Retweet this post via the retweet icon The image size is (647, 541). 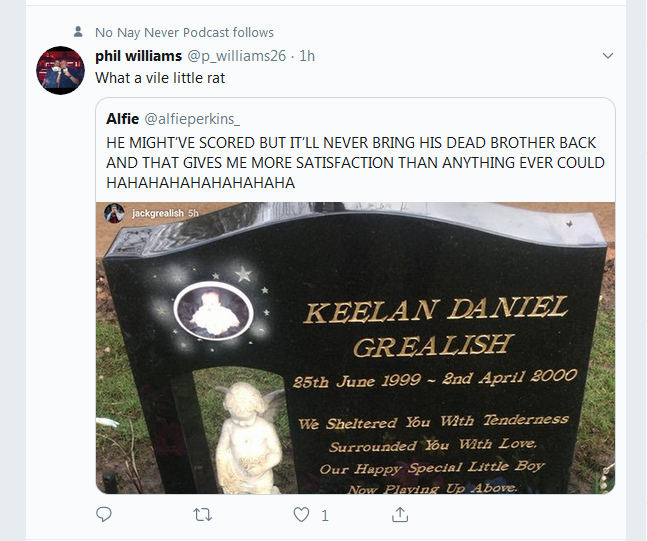(x=203, y=515)
